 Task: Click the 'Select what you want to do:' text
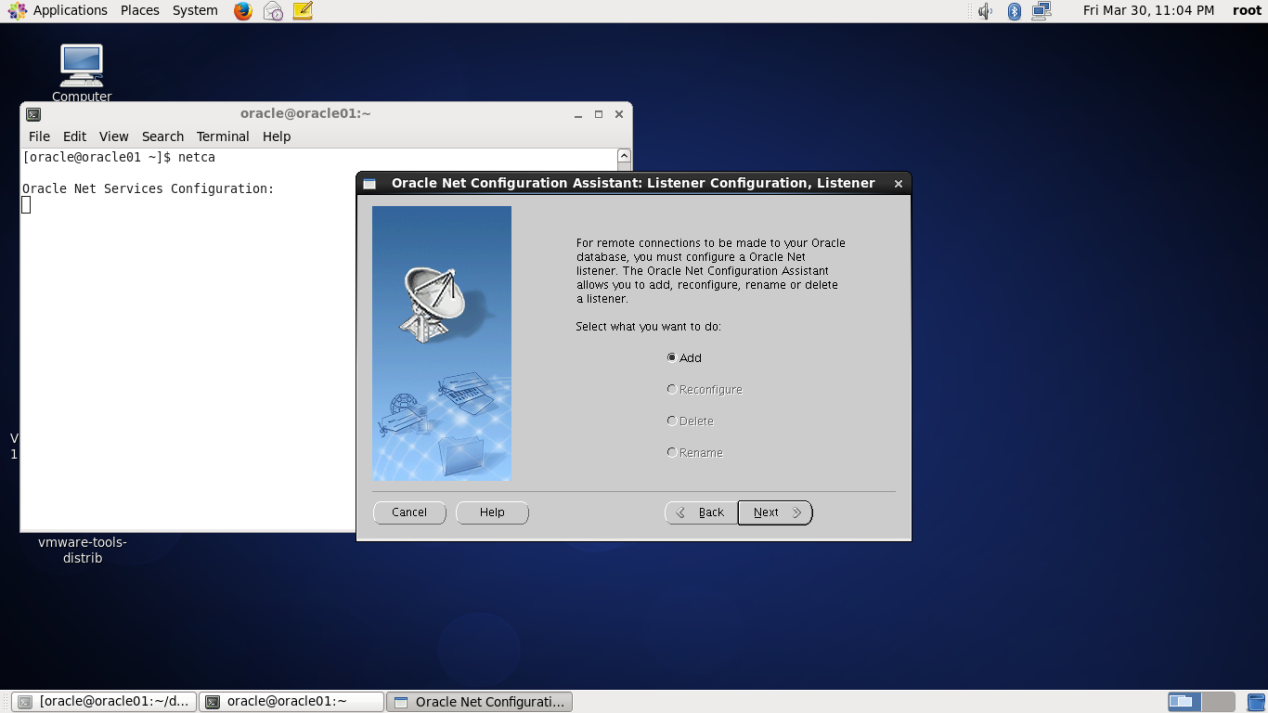point(648,327)
